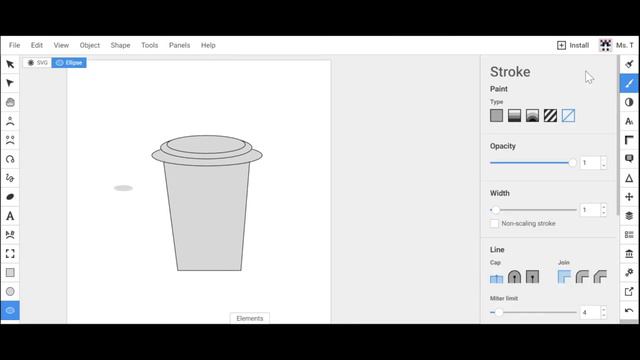Viewport: 640px width, 360px height.
Task: Set stroke paint type to linear gradient
Action: point(514,116)
